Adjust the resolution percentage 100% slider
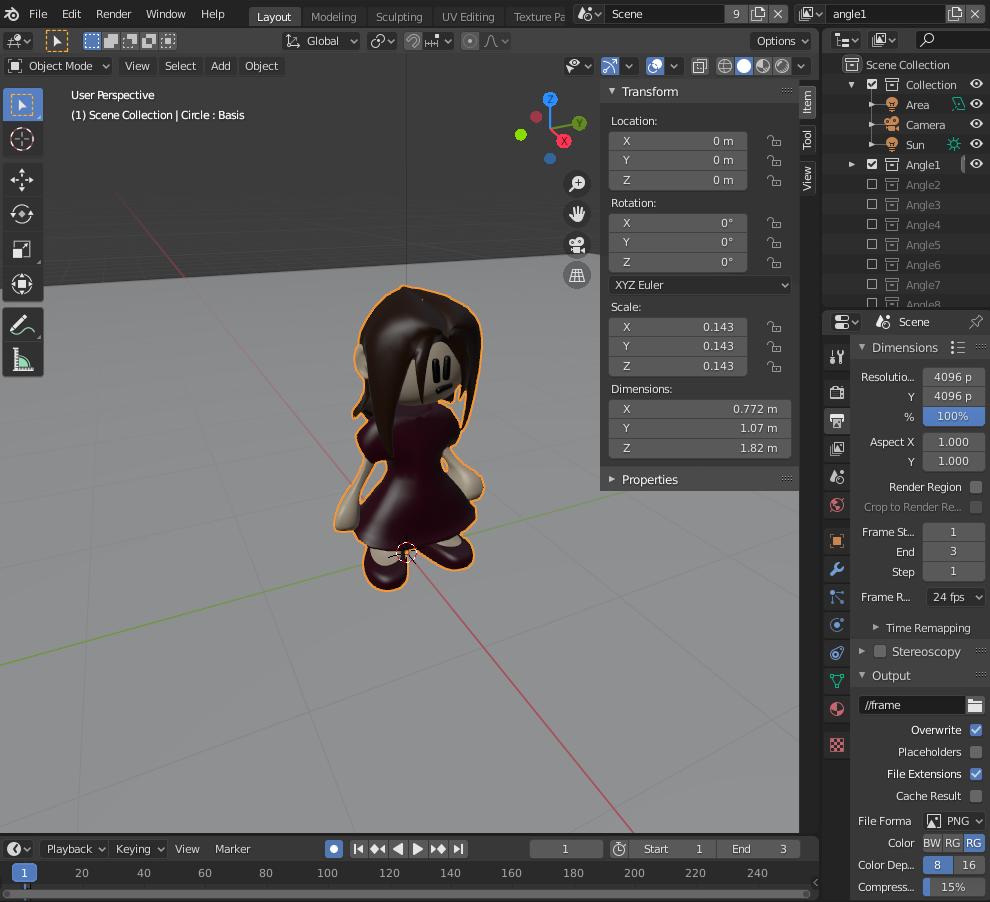Viewport: 990px width, 902px height. click(953, 417)
